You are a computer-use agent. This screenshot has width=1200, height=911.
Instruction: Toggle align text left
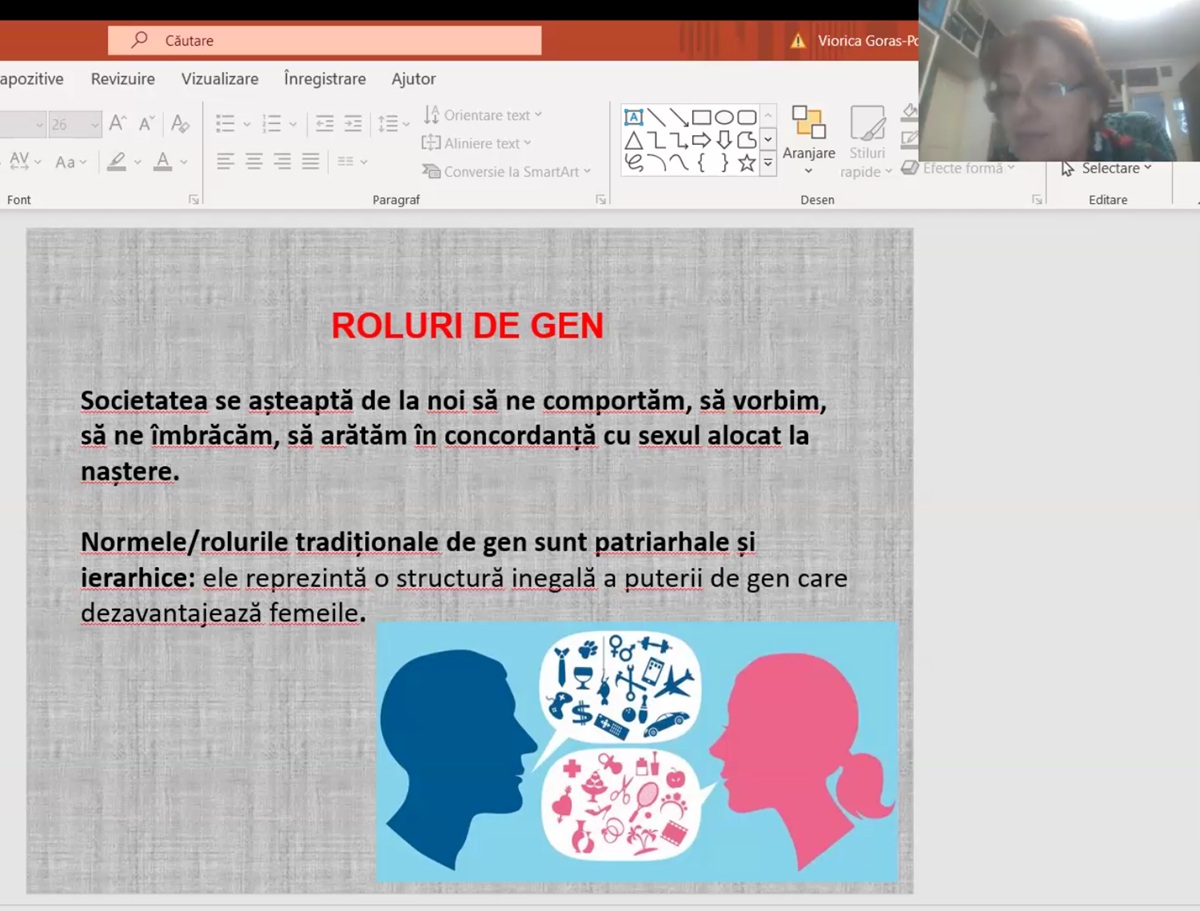[x=225, y=161]
